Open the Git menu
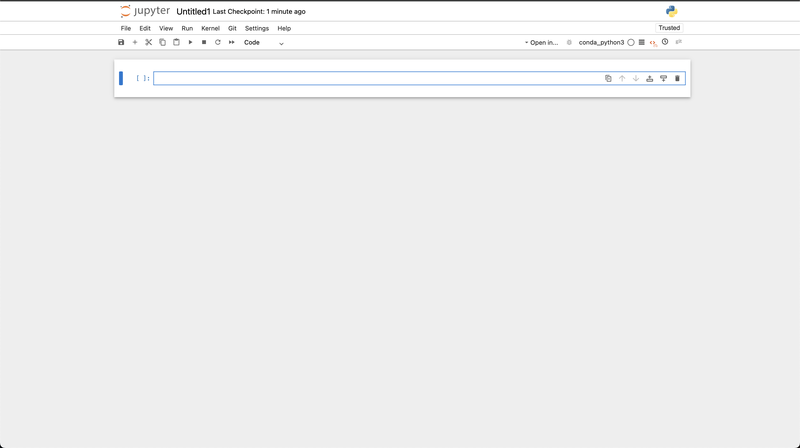 coord(232,29)
